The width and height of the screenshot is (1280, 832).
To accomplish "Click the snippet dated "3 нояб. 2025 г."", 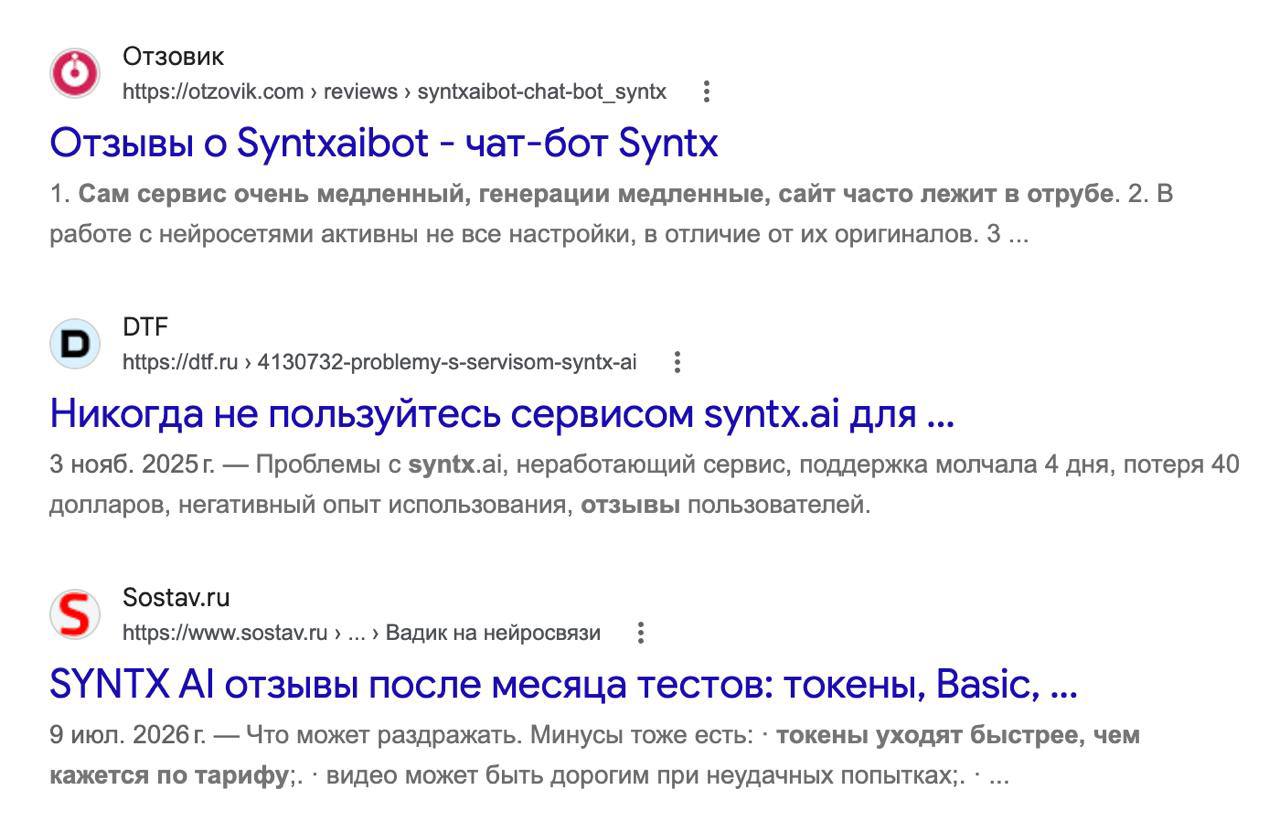I will [644, 465].
